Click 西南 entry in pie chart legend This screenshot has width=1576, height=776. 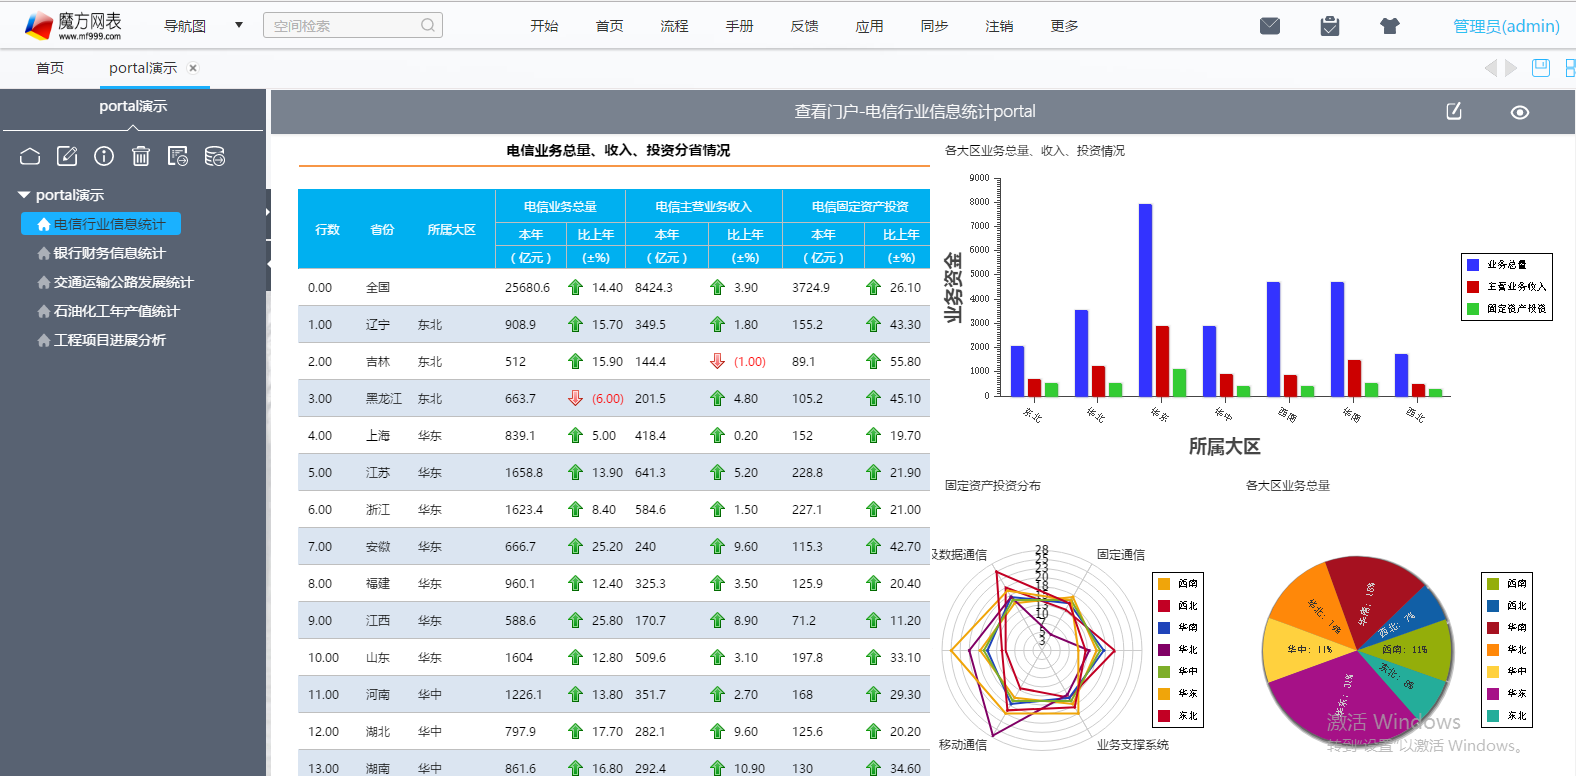tap(1506, 584)
